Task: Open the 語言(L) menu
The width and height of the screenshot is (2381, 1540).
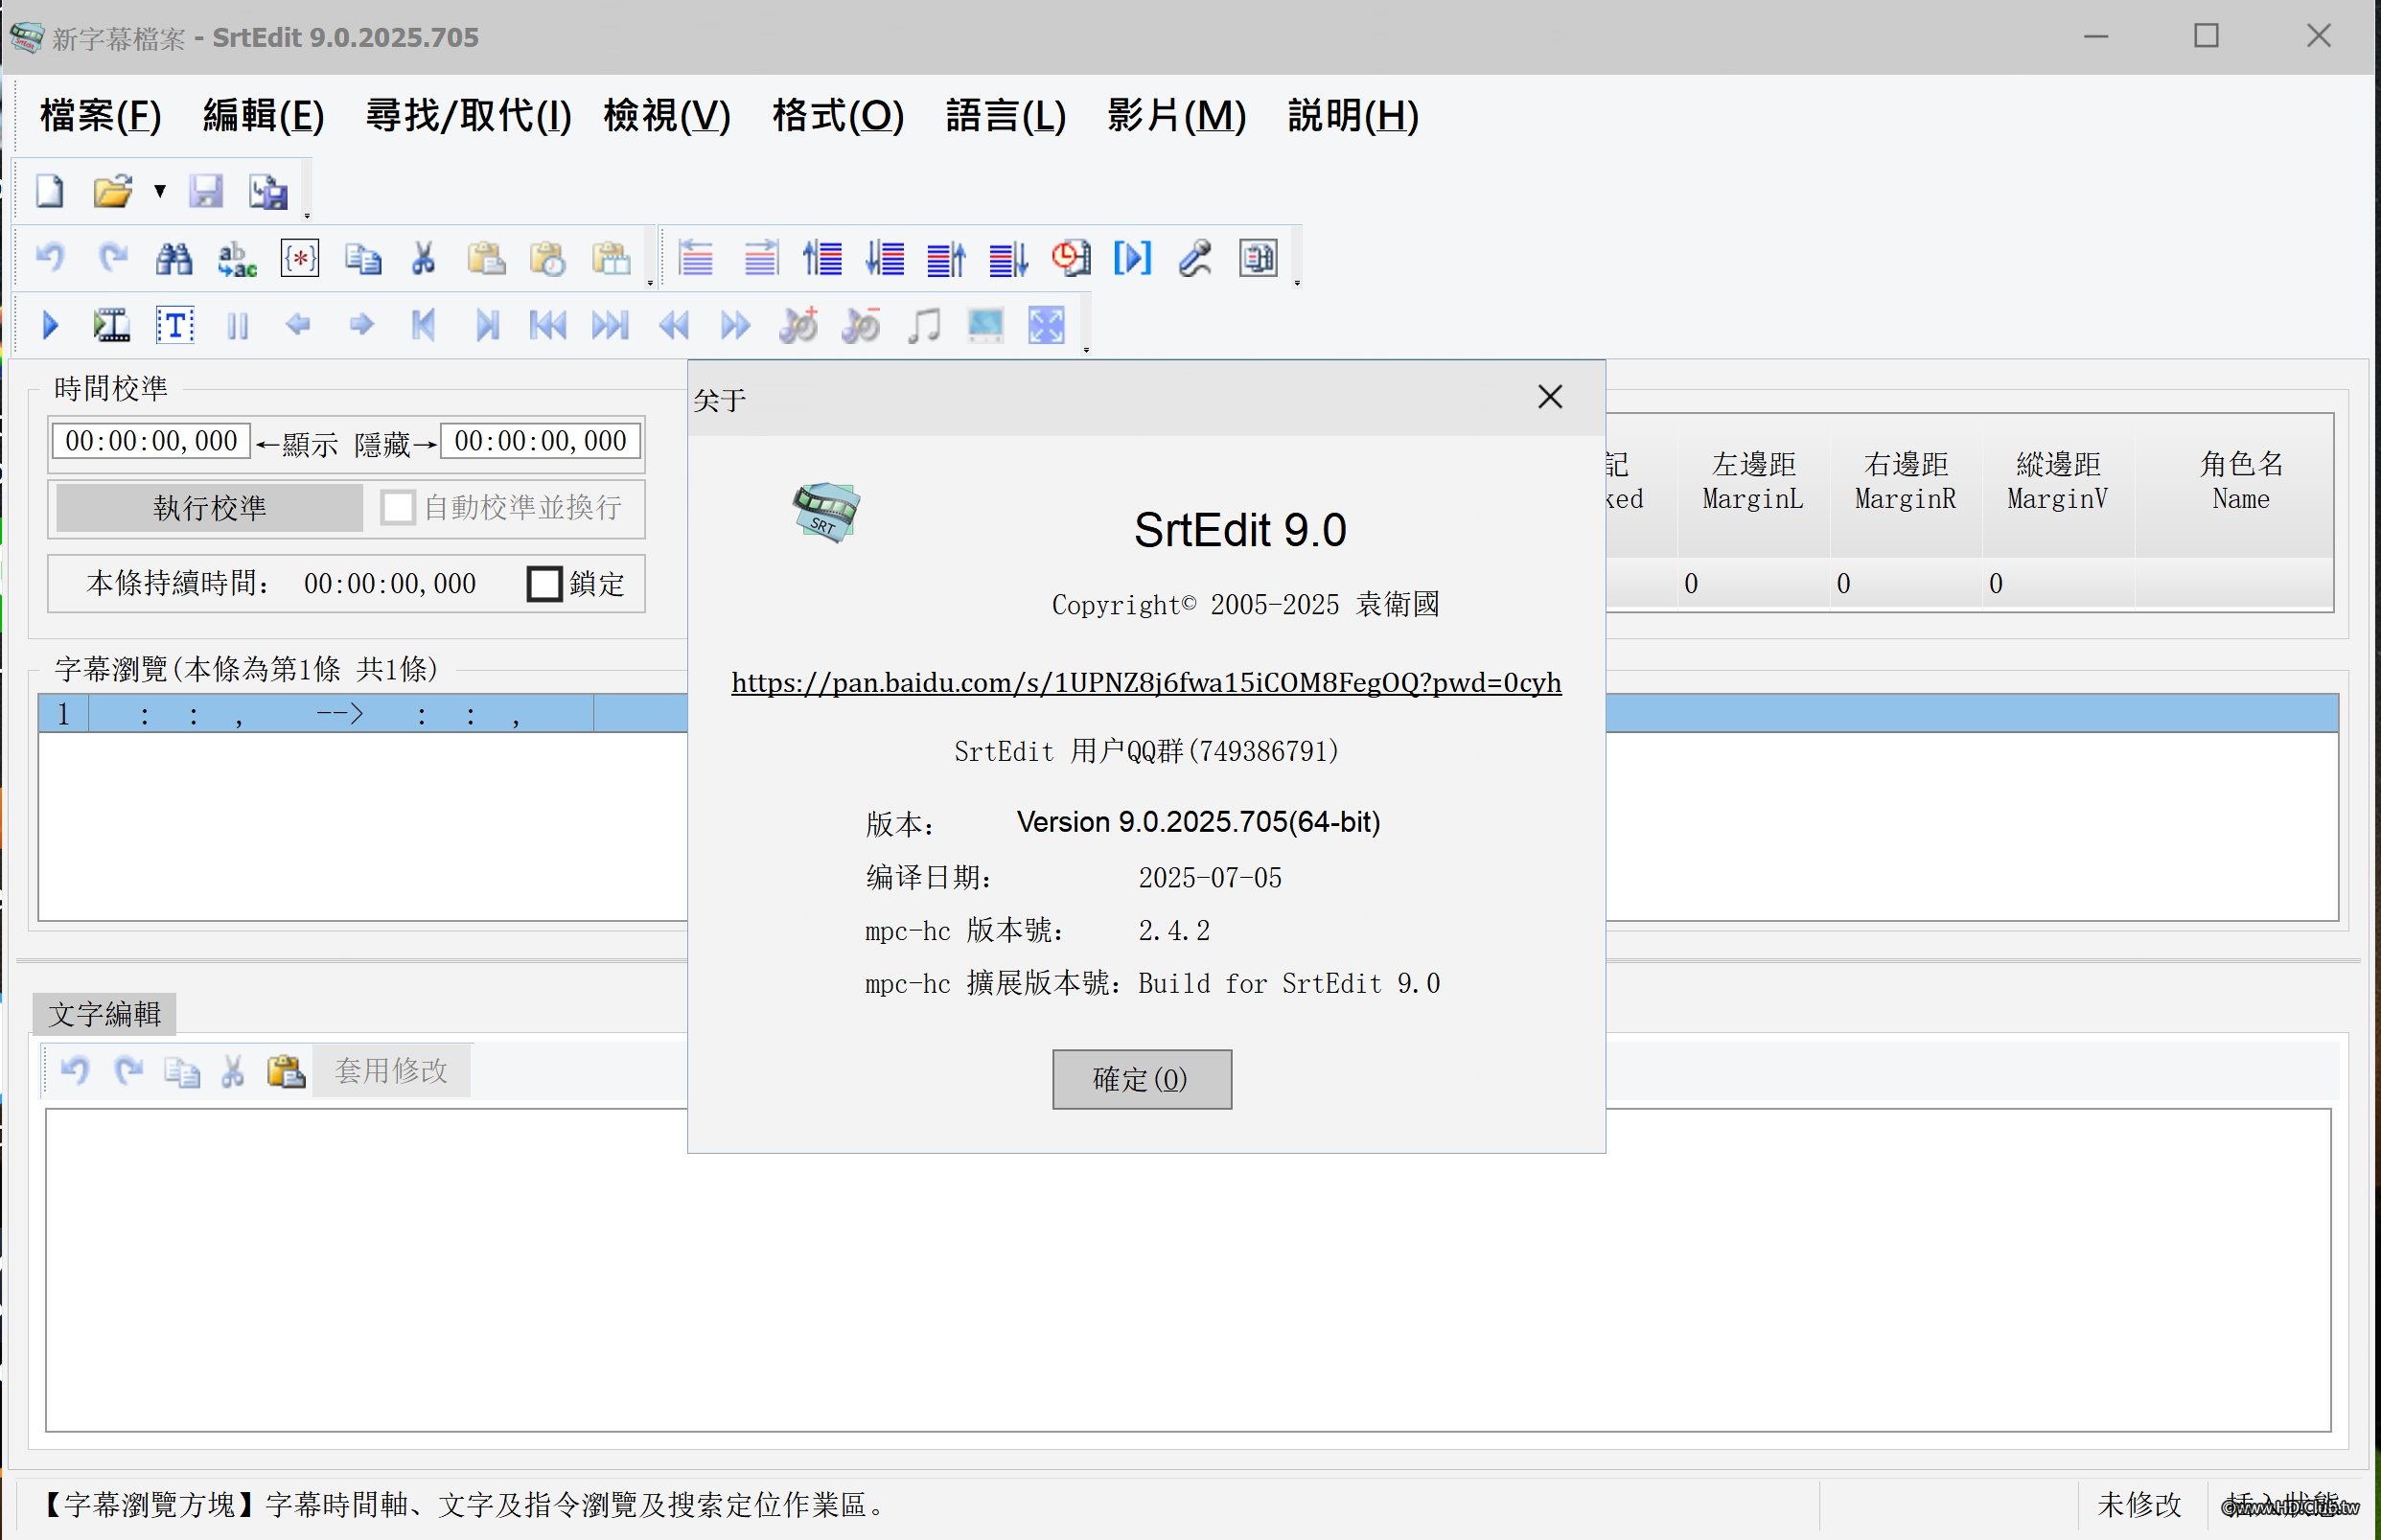Action: [1006, 116]
